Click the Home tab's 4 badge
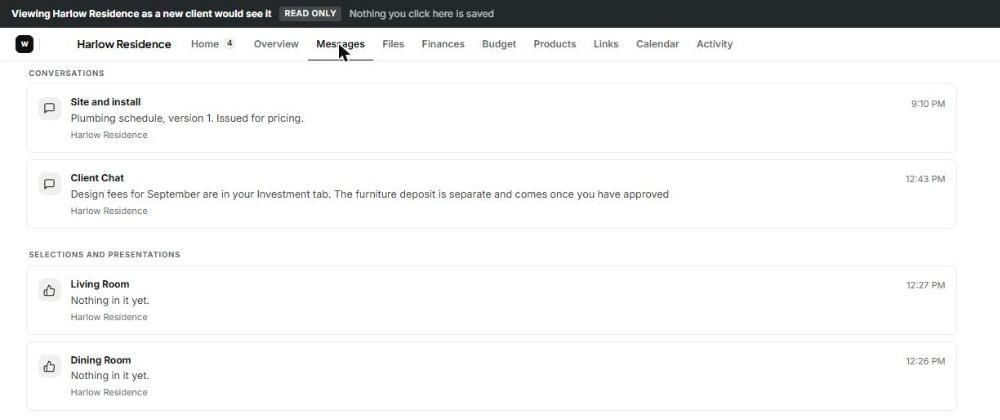Viewport: 1000px width, 420px height. tap(229, 44)
